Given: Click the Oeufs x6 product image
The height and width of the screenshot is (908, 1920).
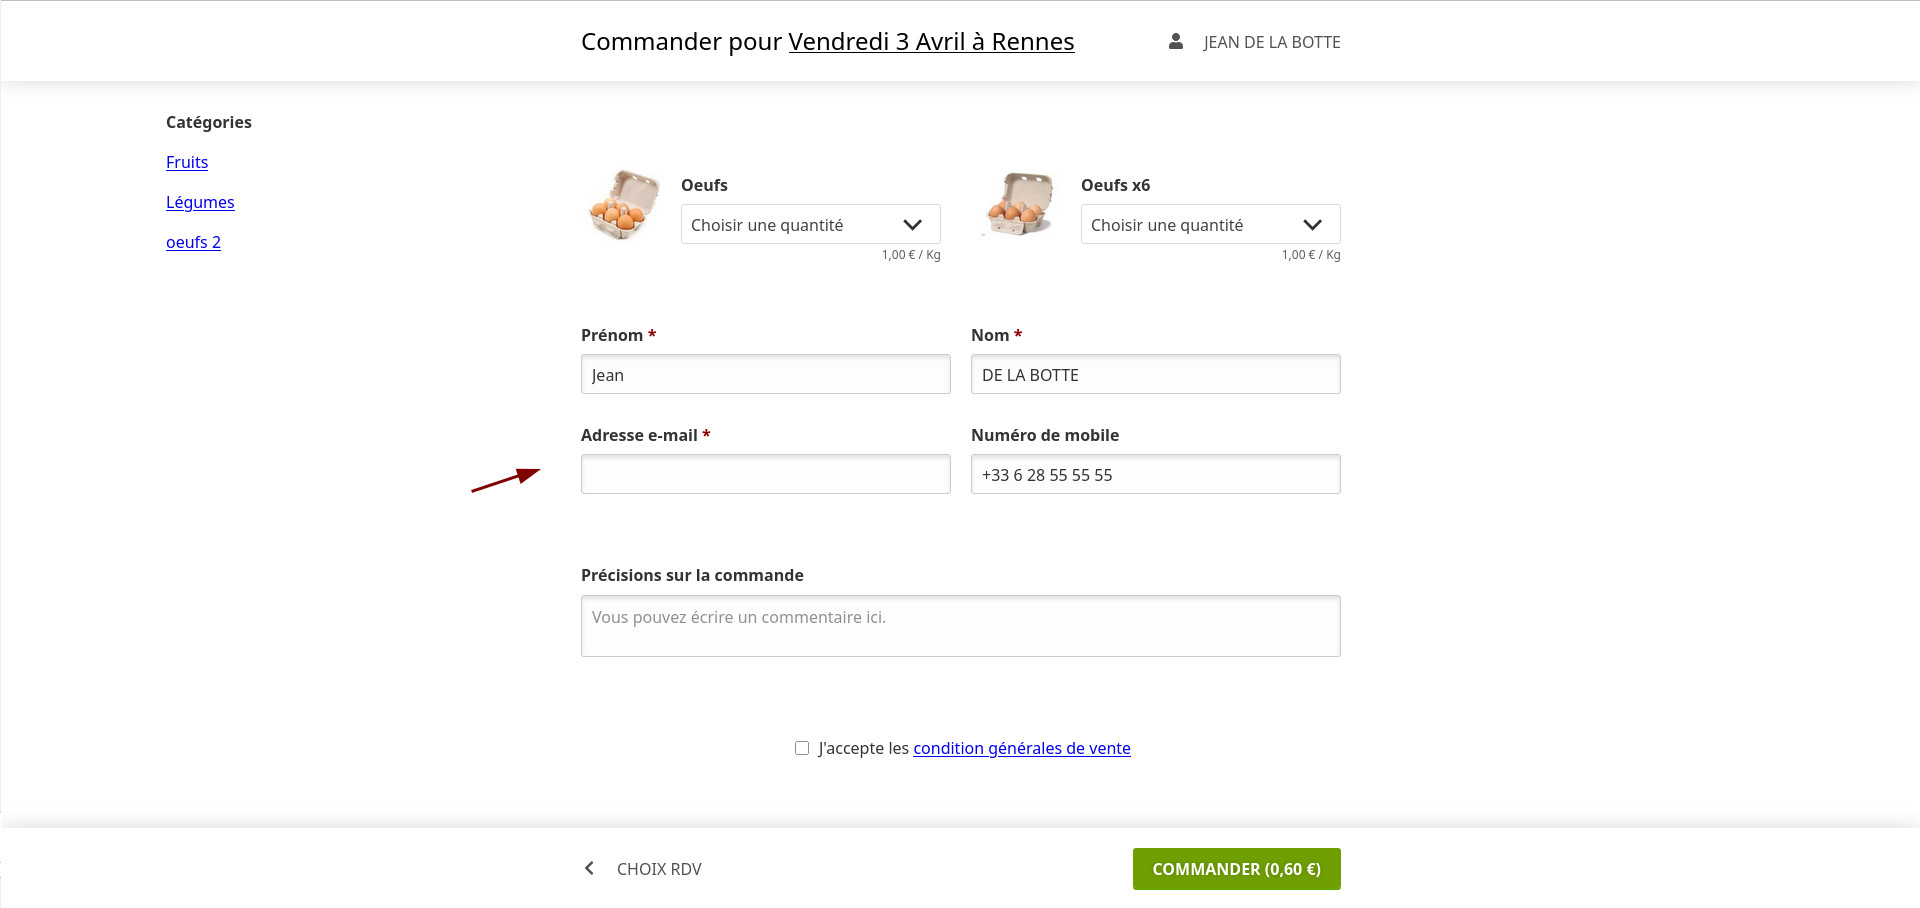Looking at the screenshot, I should point(1020,204).
